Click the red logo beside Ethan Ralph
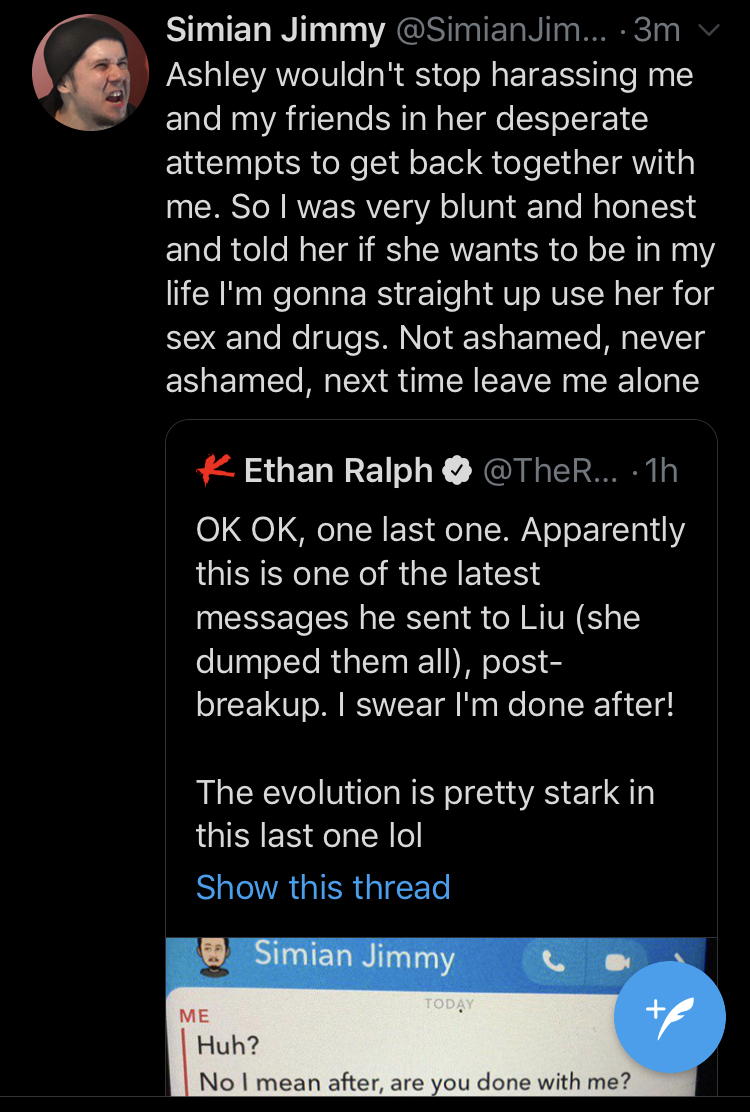The width and height of the screenshot is (750, 1112). coord(216,470)
